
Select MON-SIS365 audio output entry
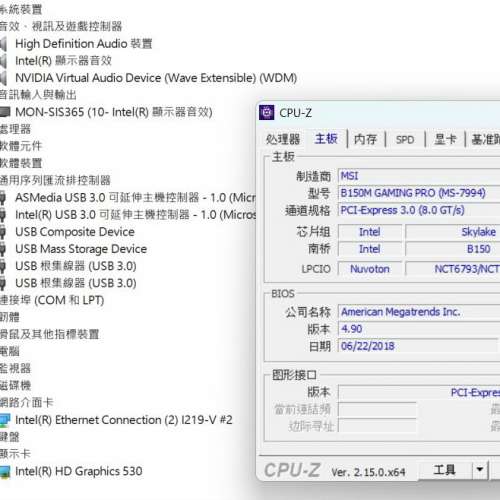coord(114,112)
